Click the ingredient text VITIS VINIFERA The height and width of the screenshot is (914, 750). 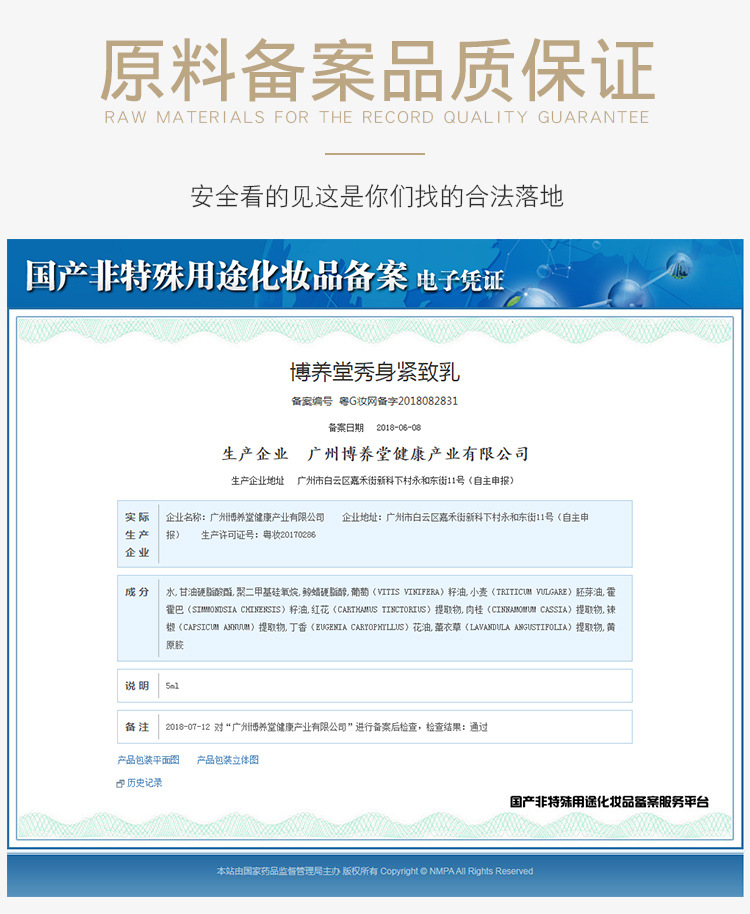(x=409, y=592)
